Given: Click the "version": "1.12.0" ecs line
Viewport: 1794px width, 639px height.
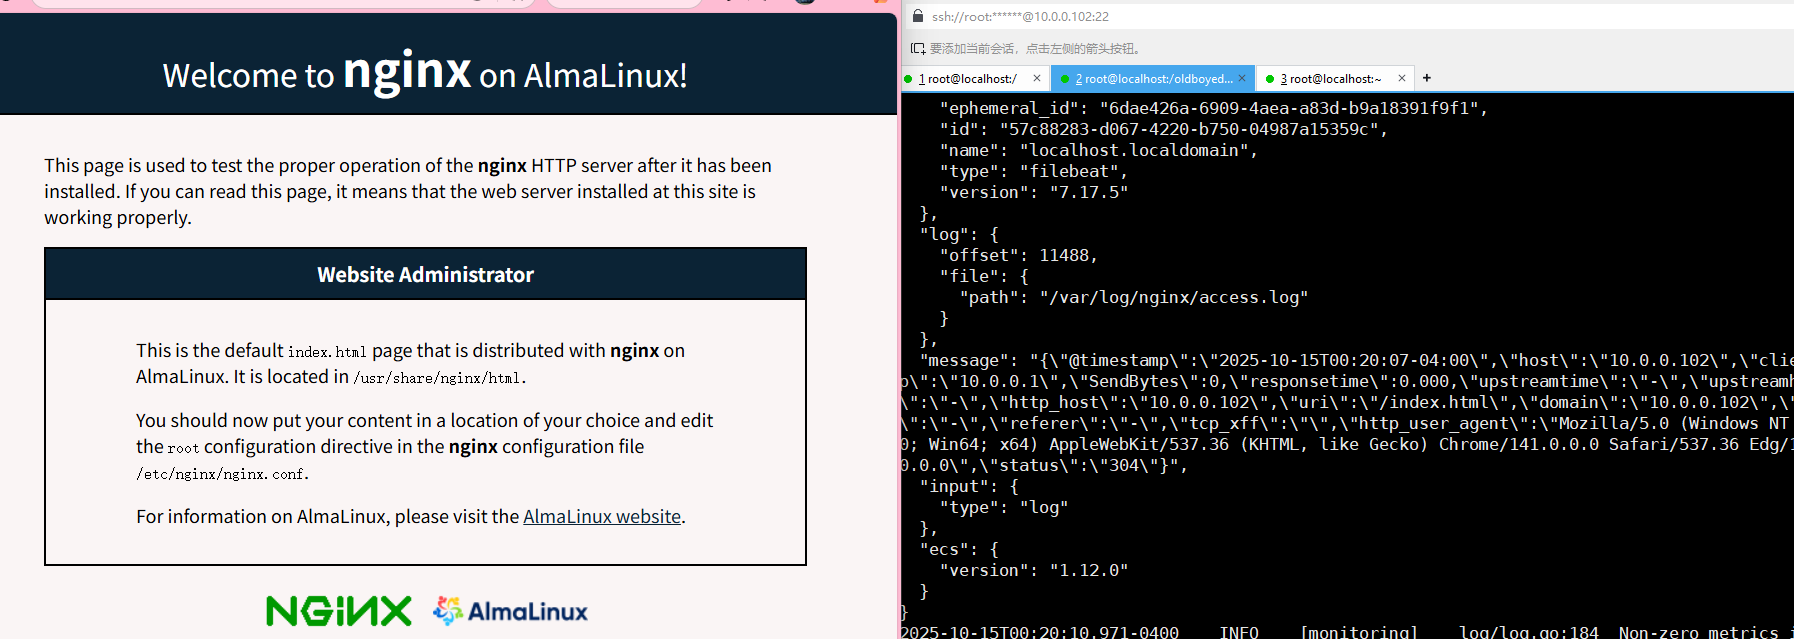Looking at the screenshot, I should pos(1033,570).
